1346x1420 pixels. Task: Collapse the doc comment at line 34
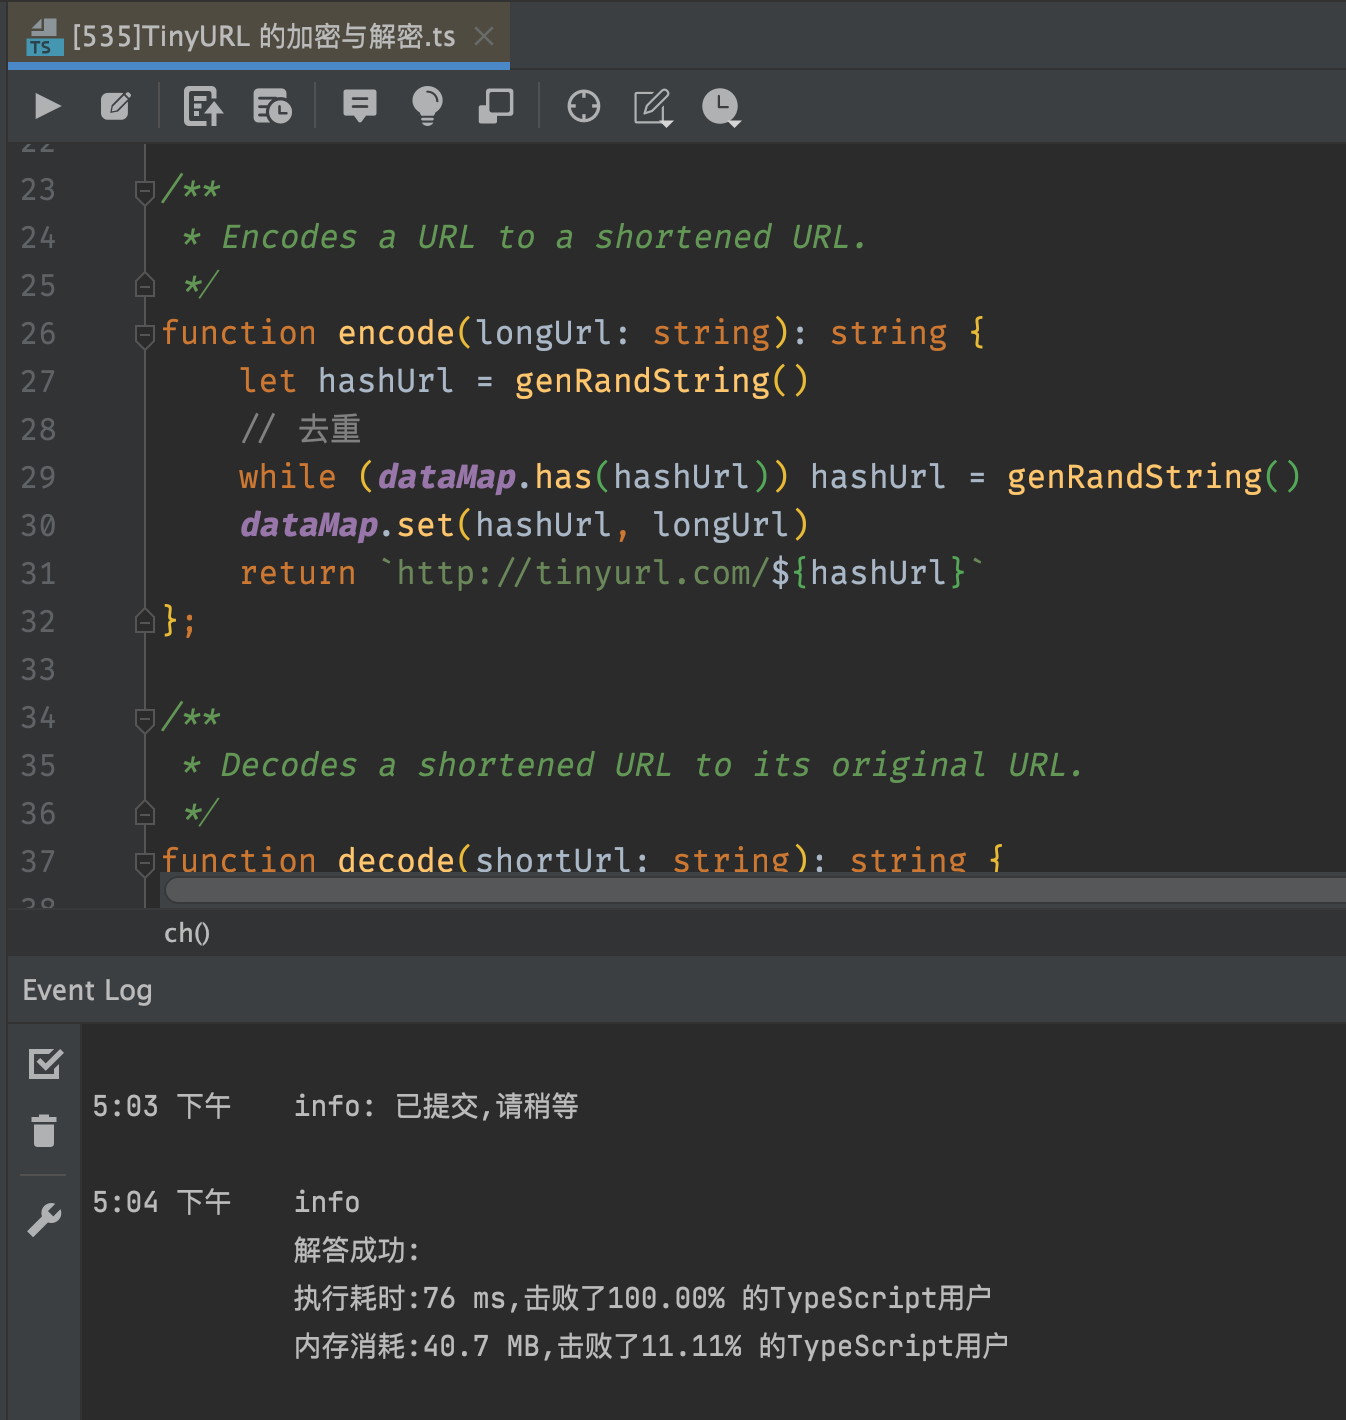tap(145, 718)
